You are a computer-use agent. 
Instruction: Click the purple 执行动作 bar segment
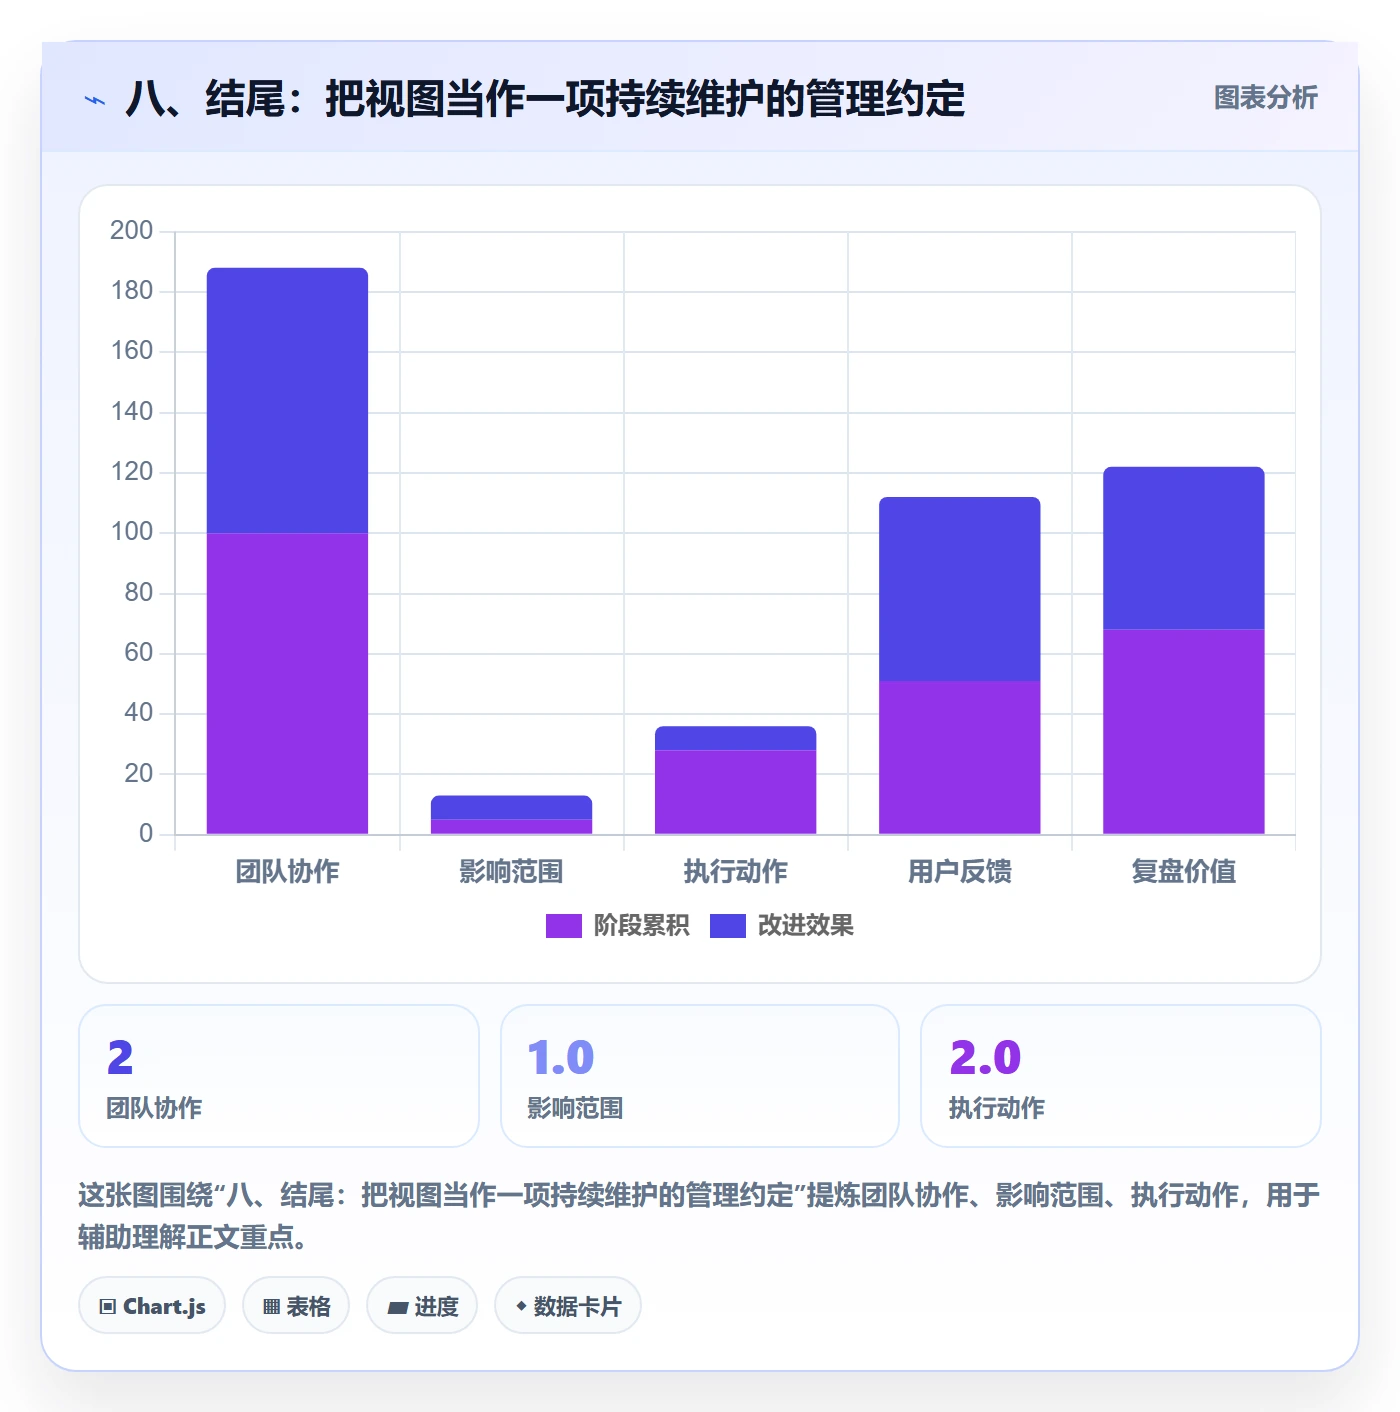(735, 792)
